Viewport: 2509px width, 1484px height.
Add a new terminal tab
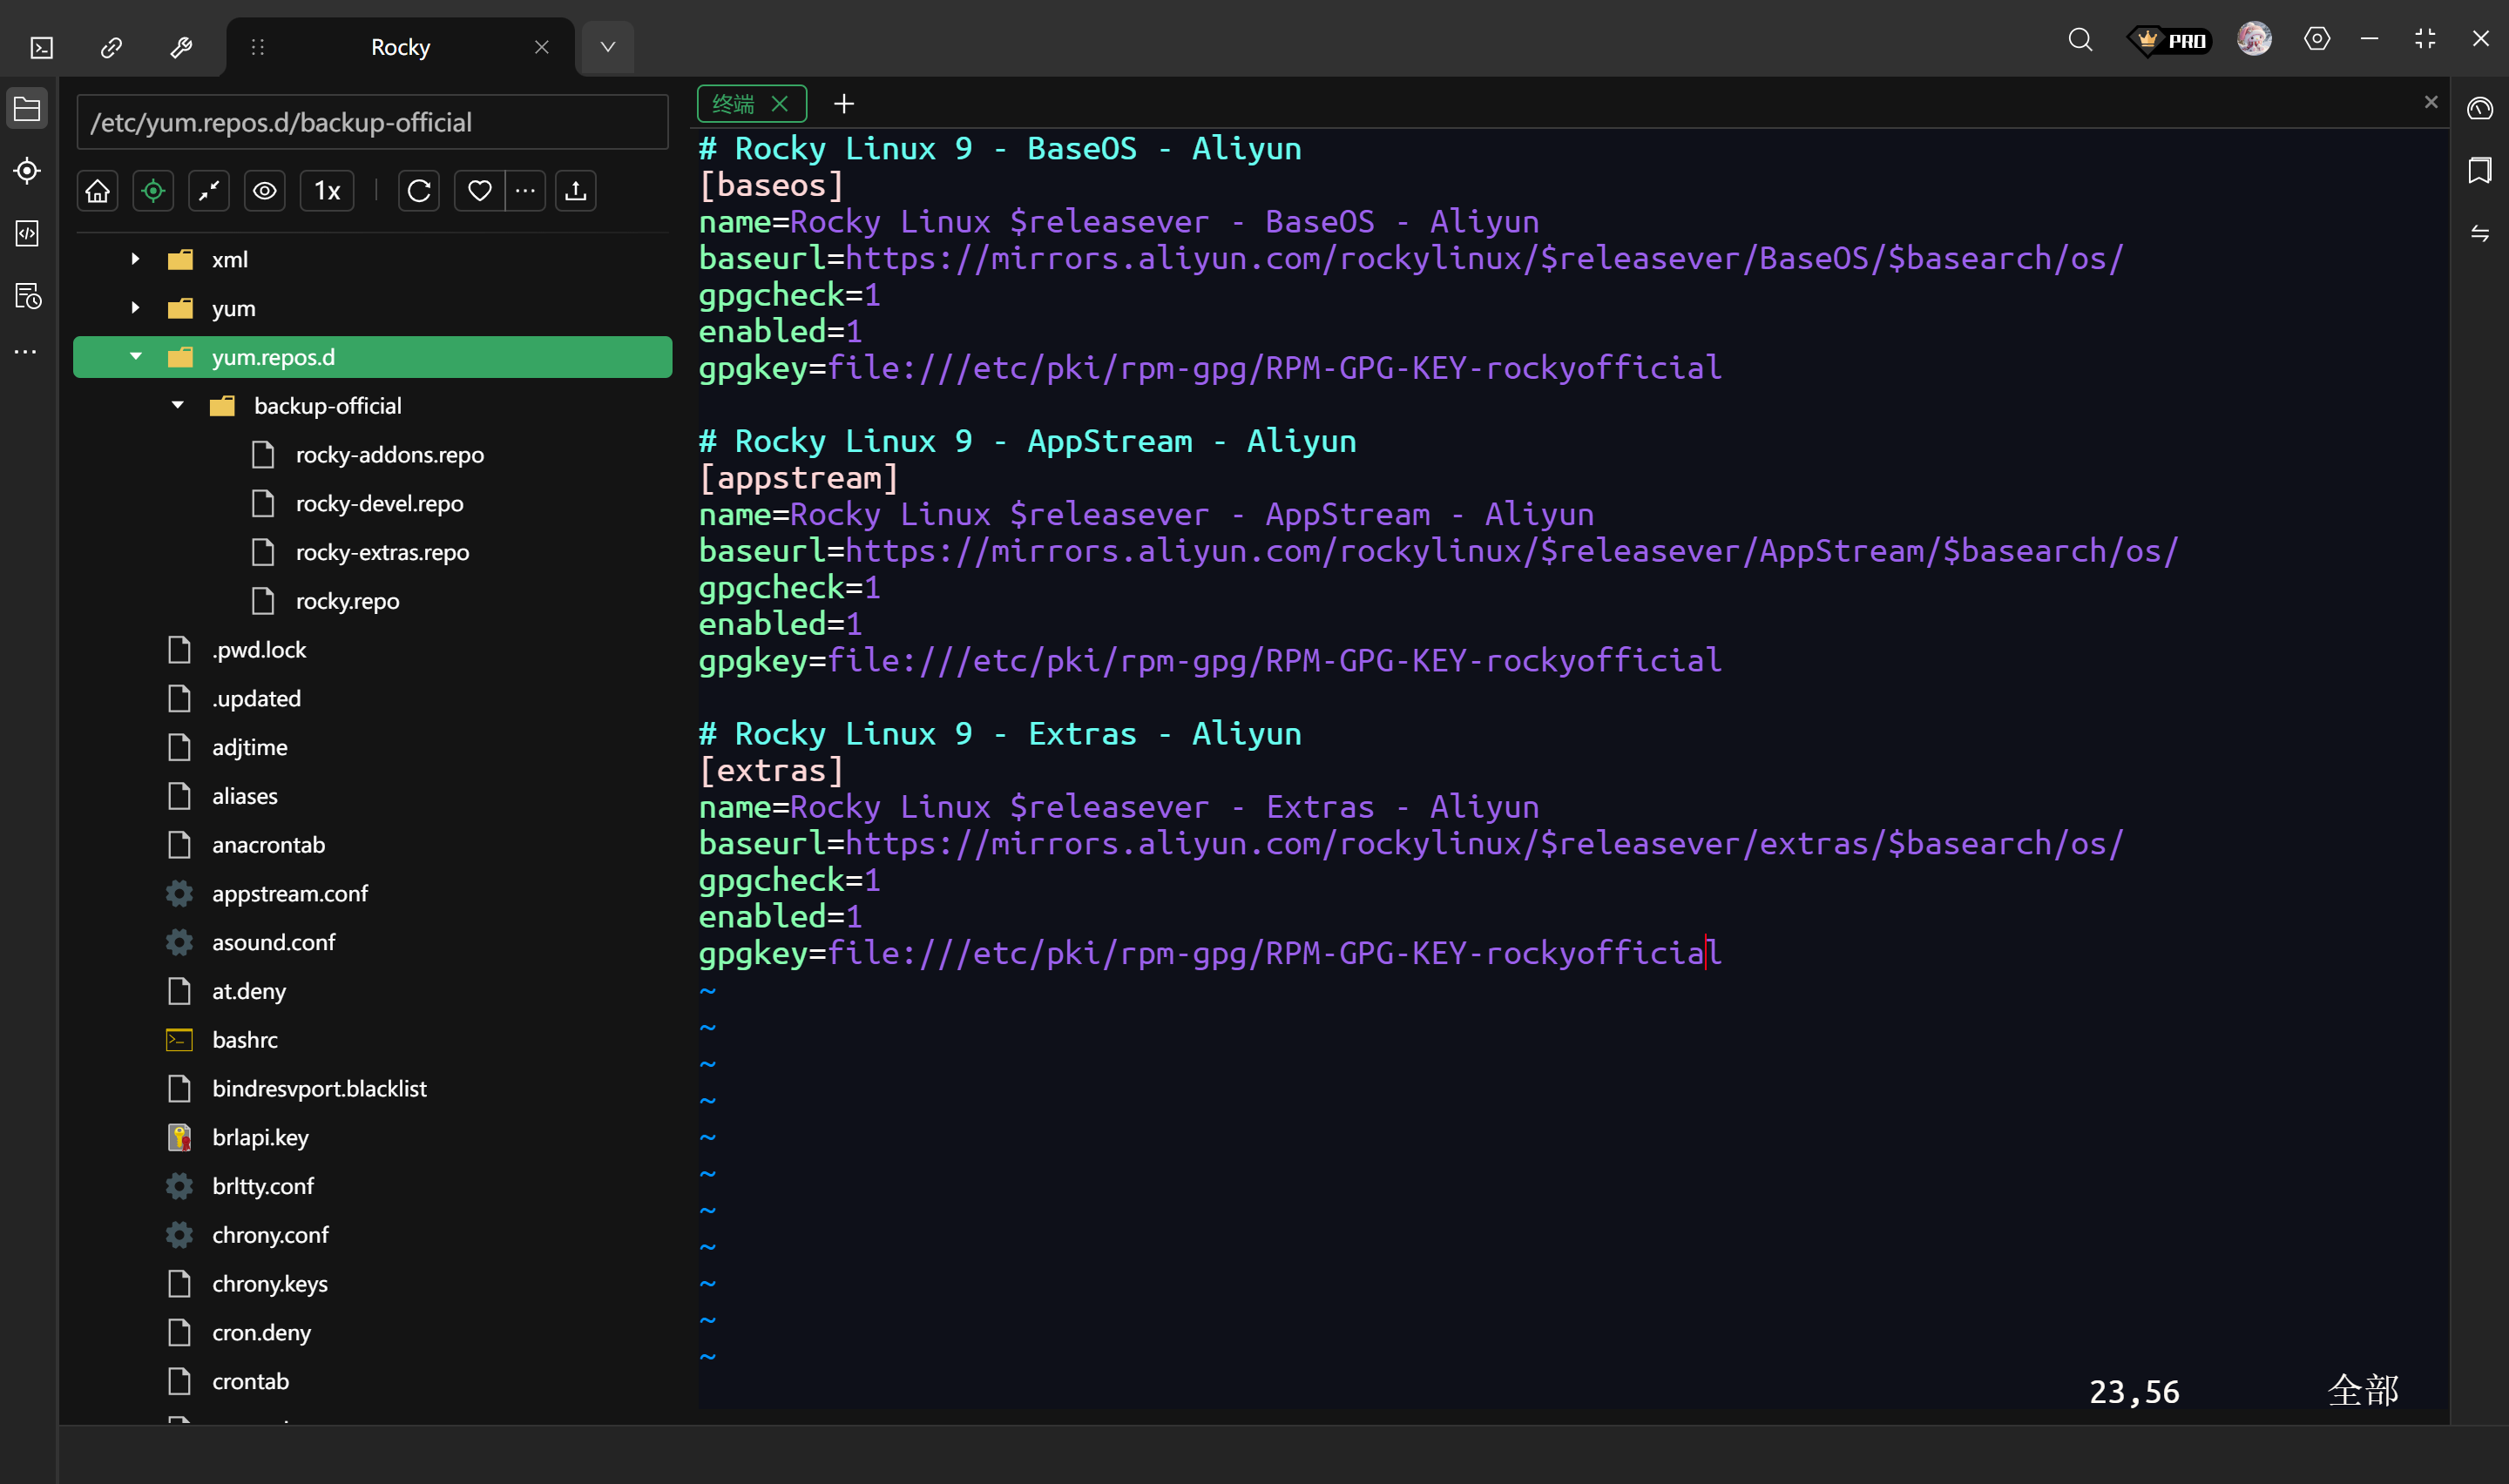(x=844, y=104)
